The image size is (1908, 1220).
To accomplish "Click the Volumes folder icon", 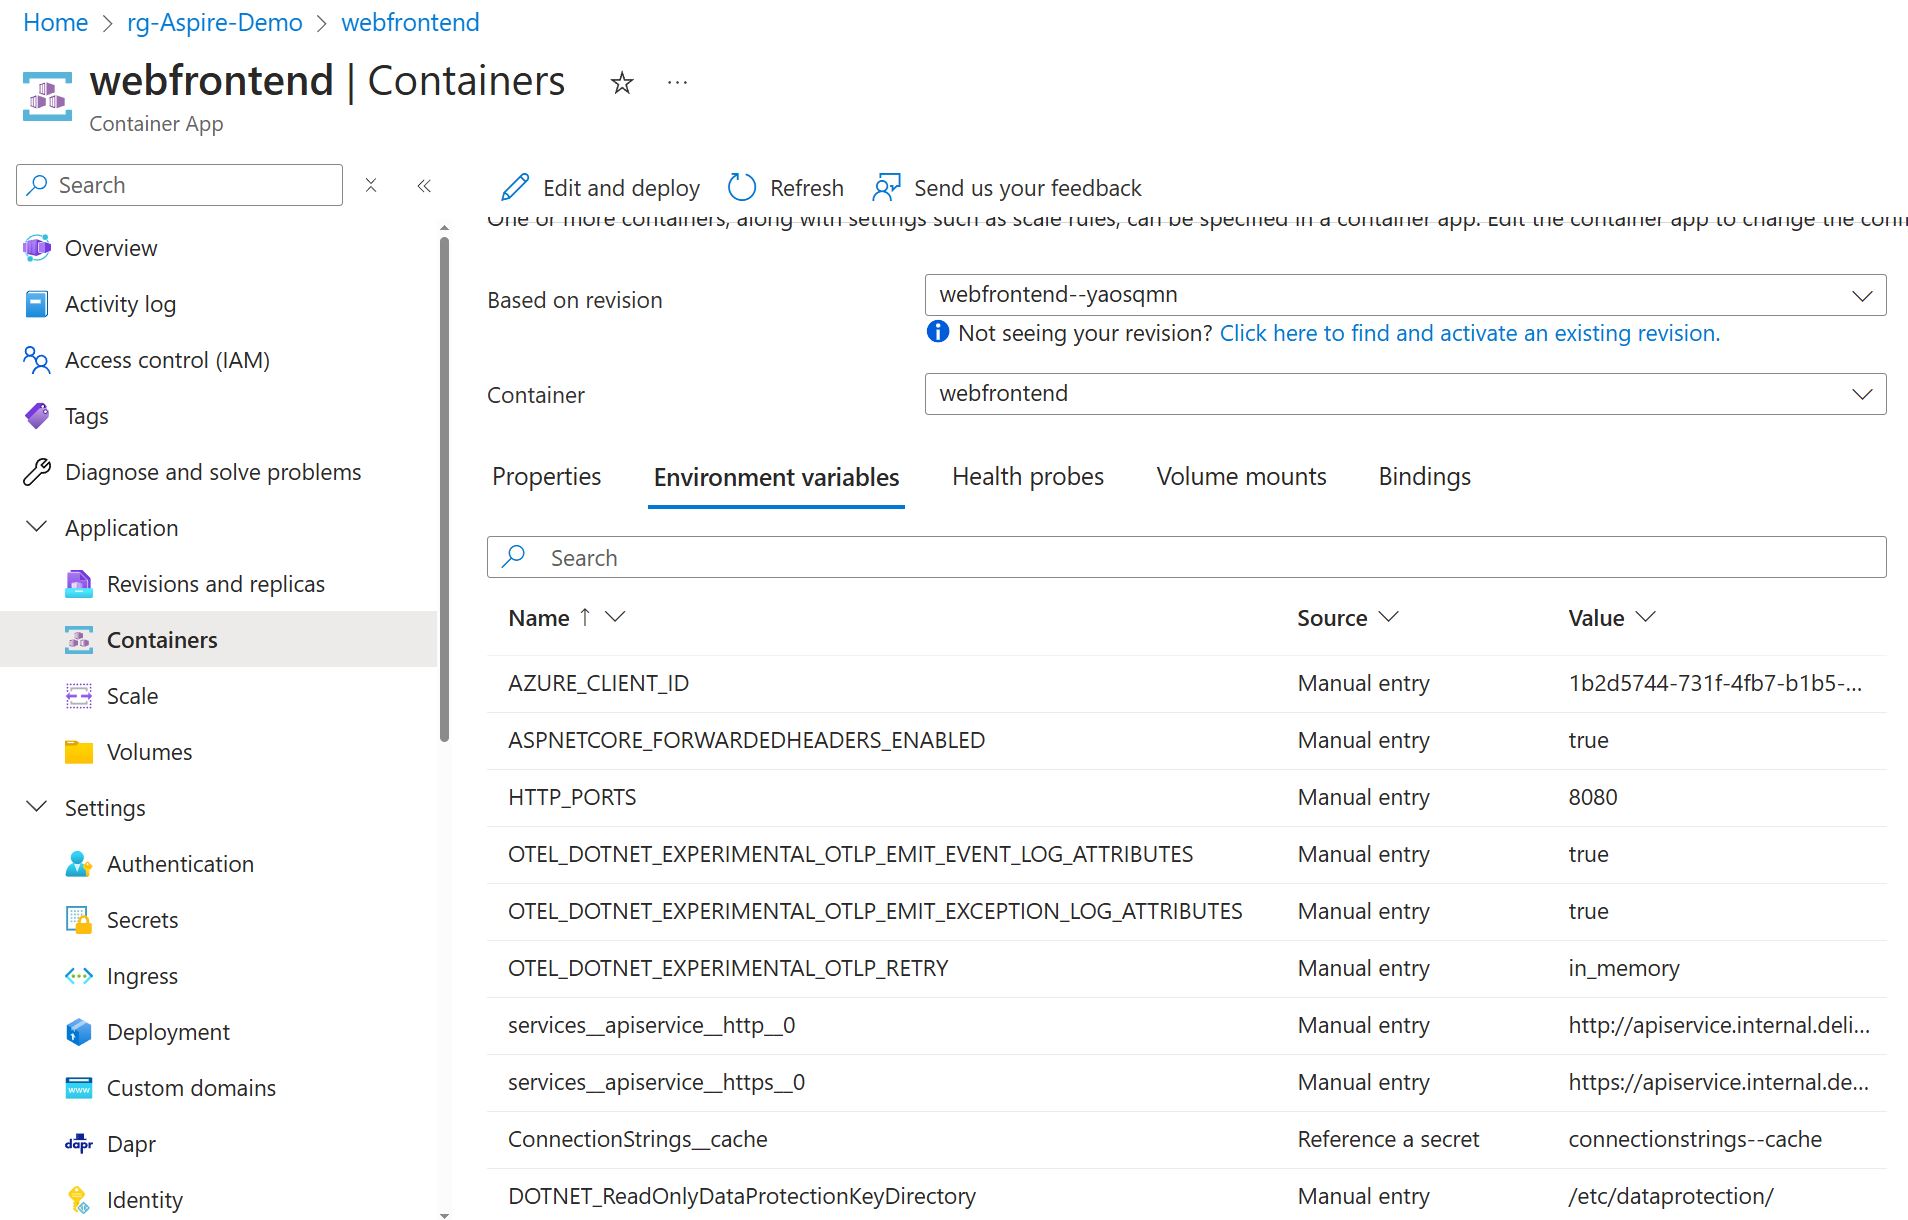I will point(79,752).
